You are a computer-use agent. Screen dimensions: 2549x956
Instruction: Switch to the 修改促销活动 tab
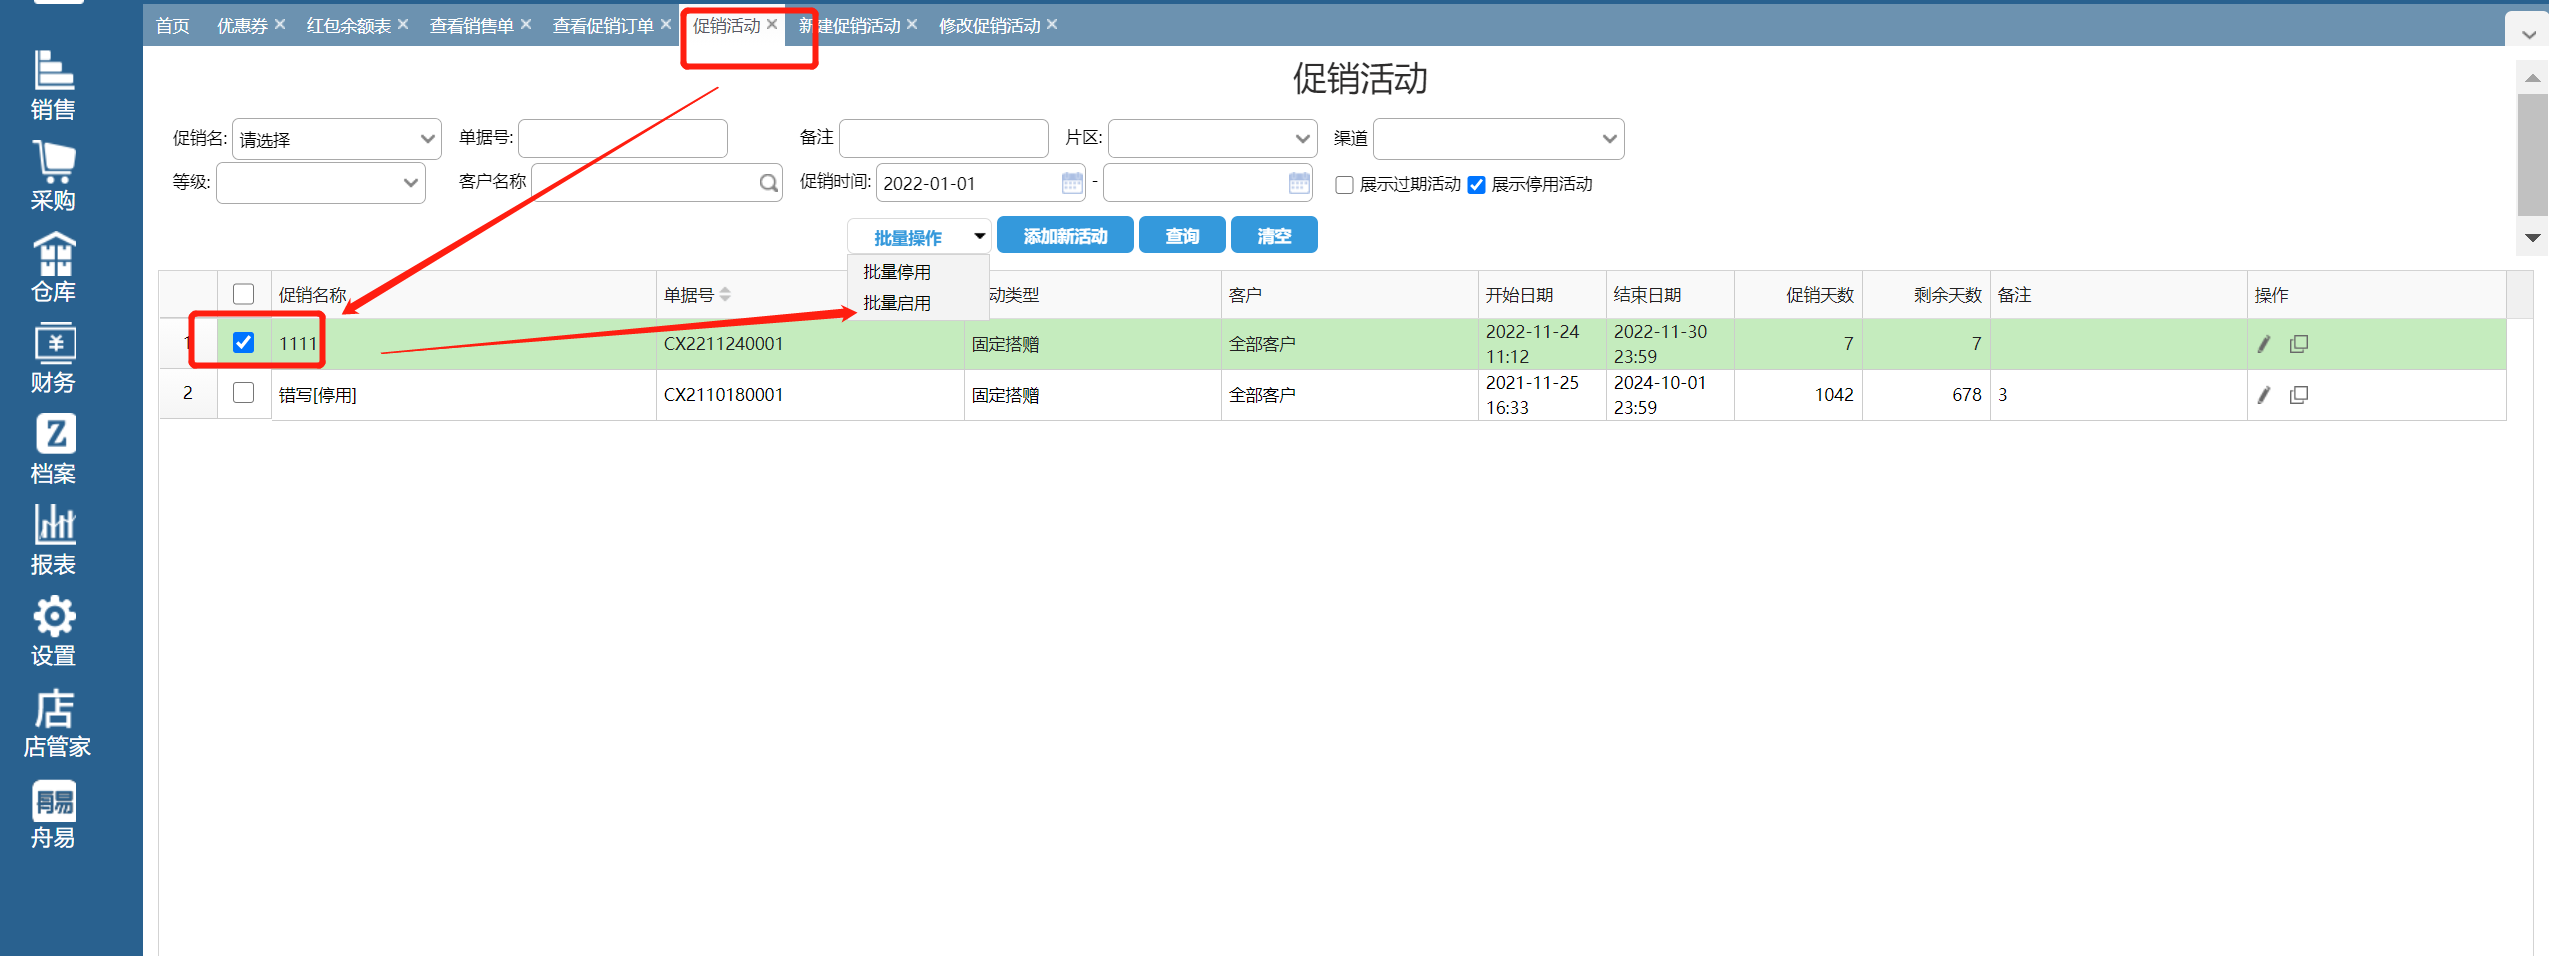click(x=989, y=26)
